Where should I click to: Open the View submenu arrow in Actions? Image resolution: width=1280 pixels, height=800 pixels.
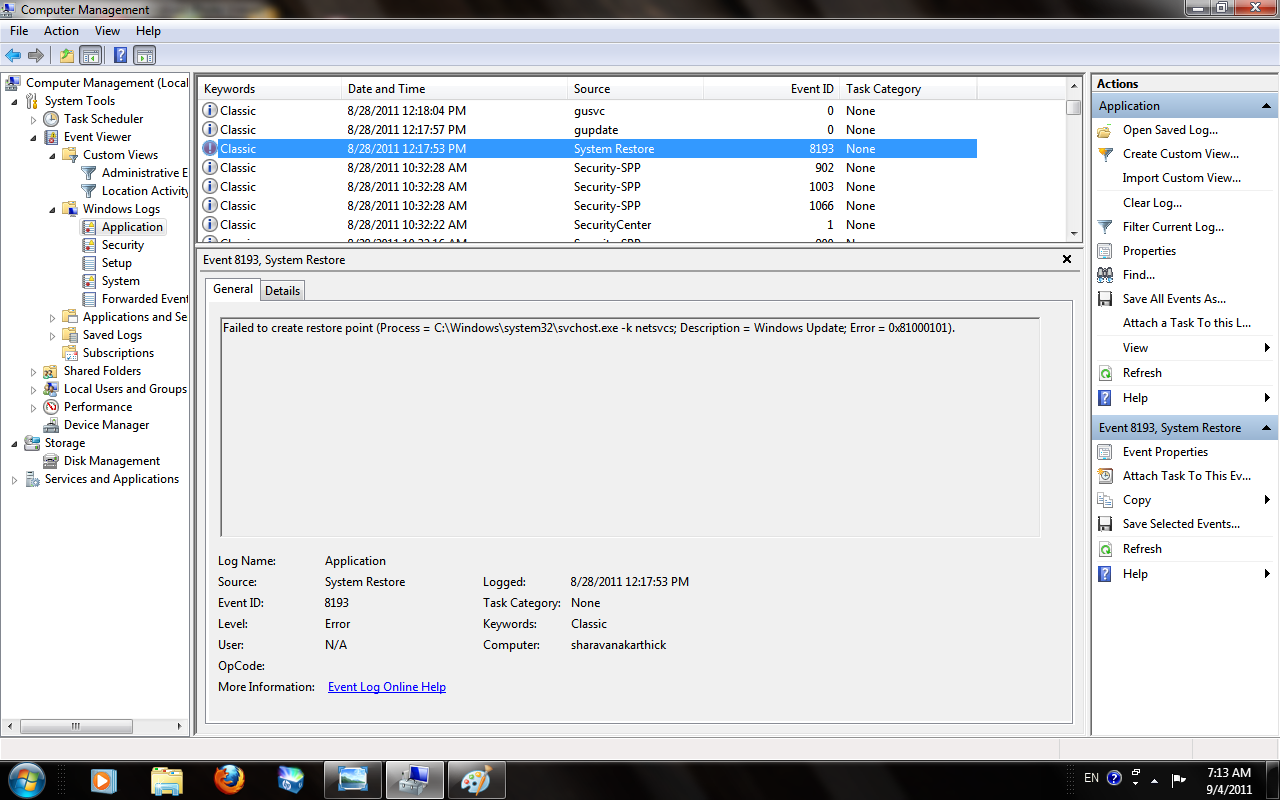coord(1267,348)
